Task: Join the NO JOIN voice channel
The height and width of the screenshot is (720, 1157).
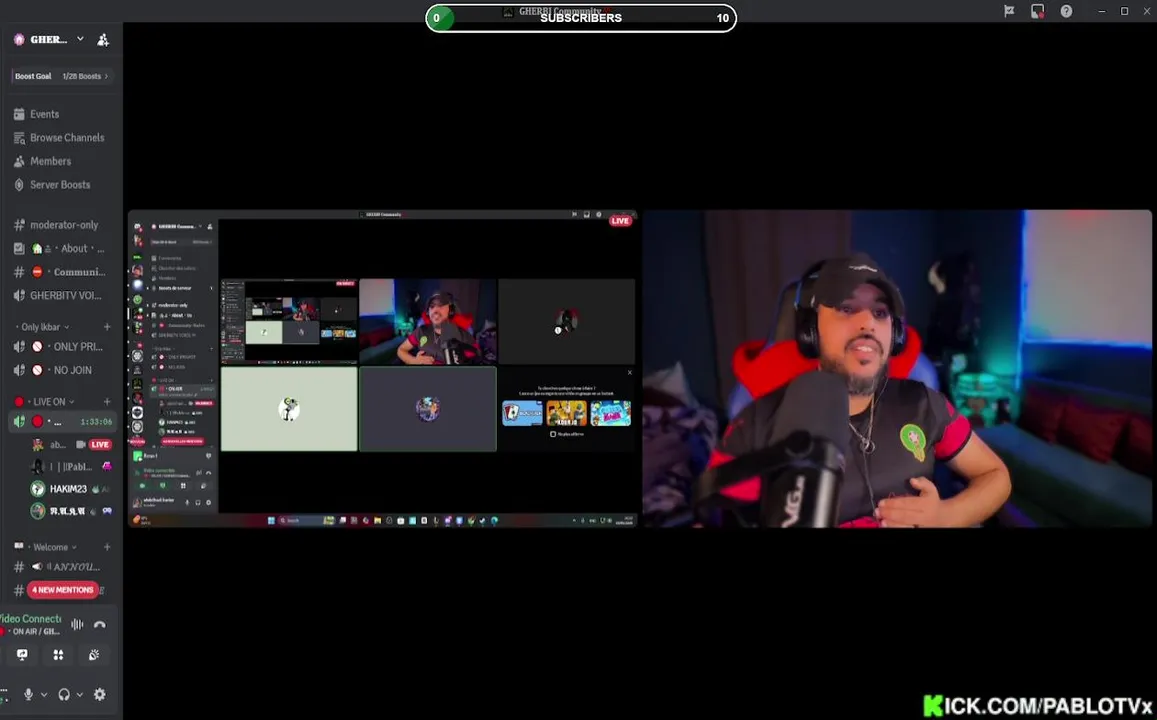Action: point(63,370)
